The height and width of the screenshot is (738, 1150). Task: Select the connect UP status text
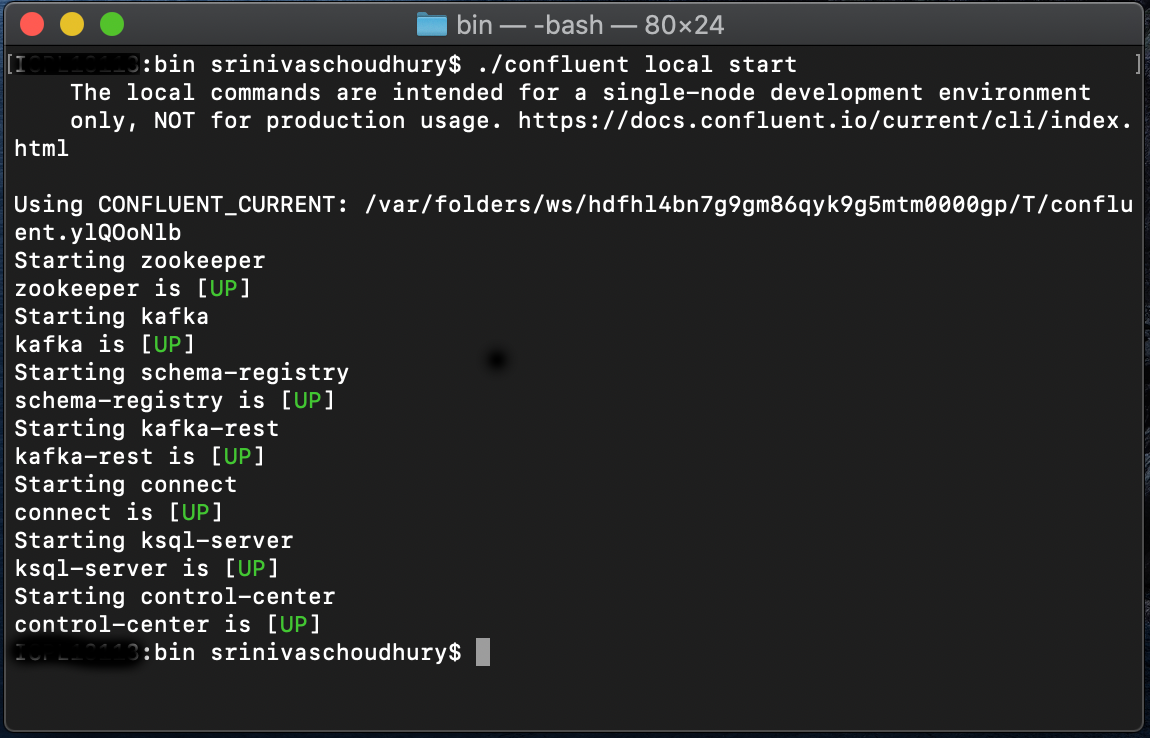[x=196, y=512]
